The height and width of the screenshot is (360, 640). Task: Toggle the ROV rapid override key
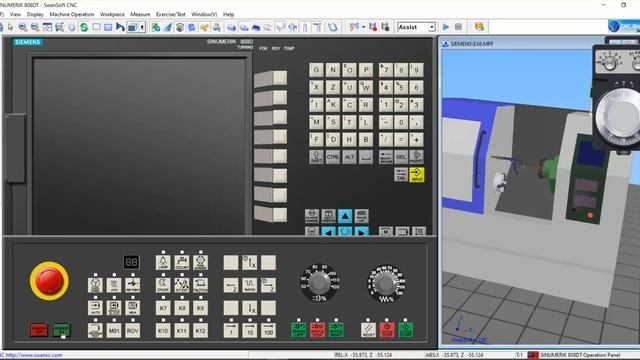133,330
